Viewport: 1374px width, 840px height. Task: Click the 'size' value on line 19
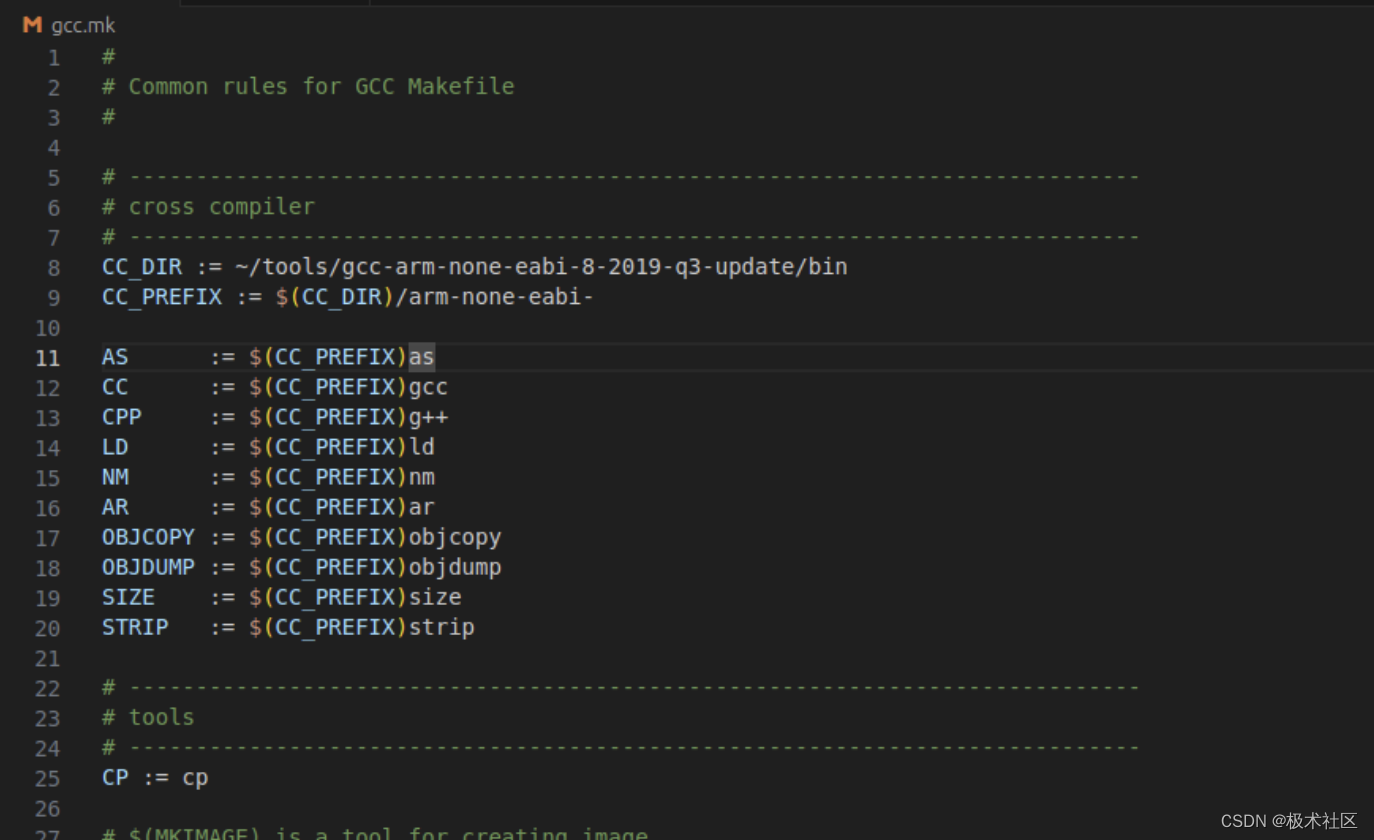(x=435, y=597)
